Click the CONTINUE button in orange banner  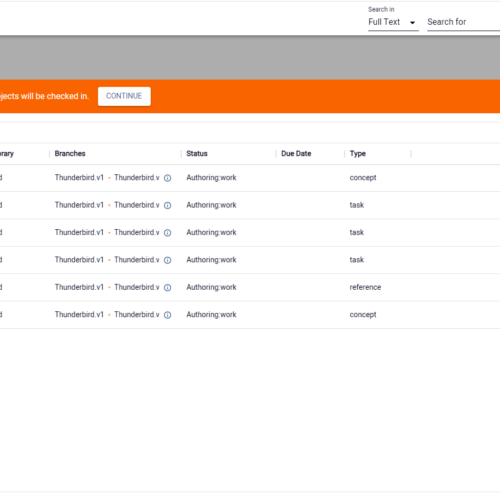[124, 96]
